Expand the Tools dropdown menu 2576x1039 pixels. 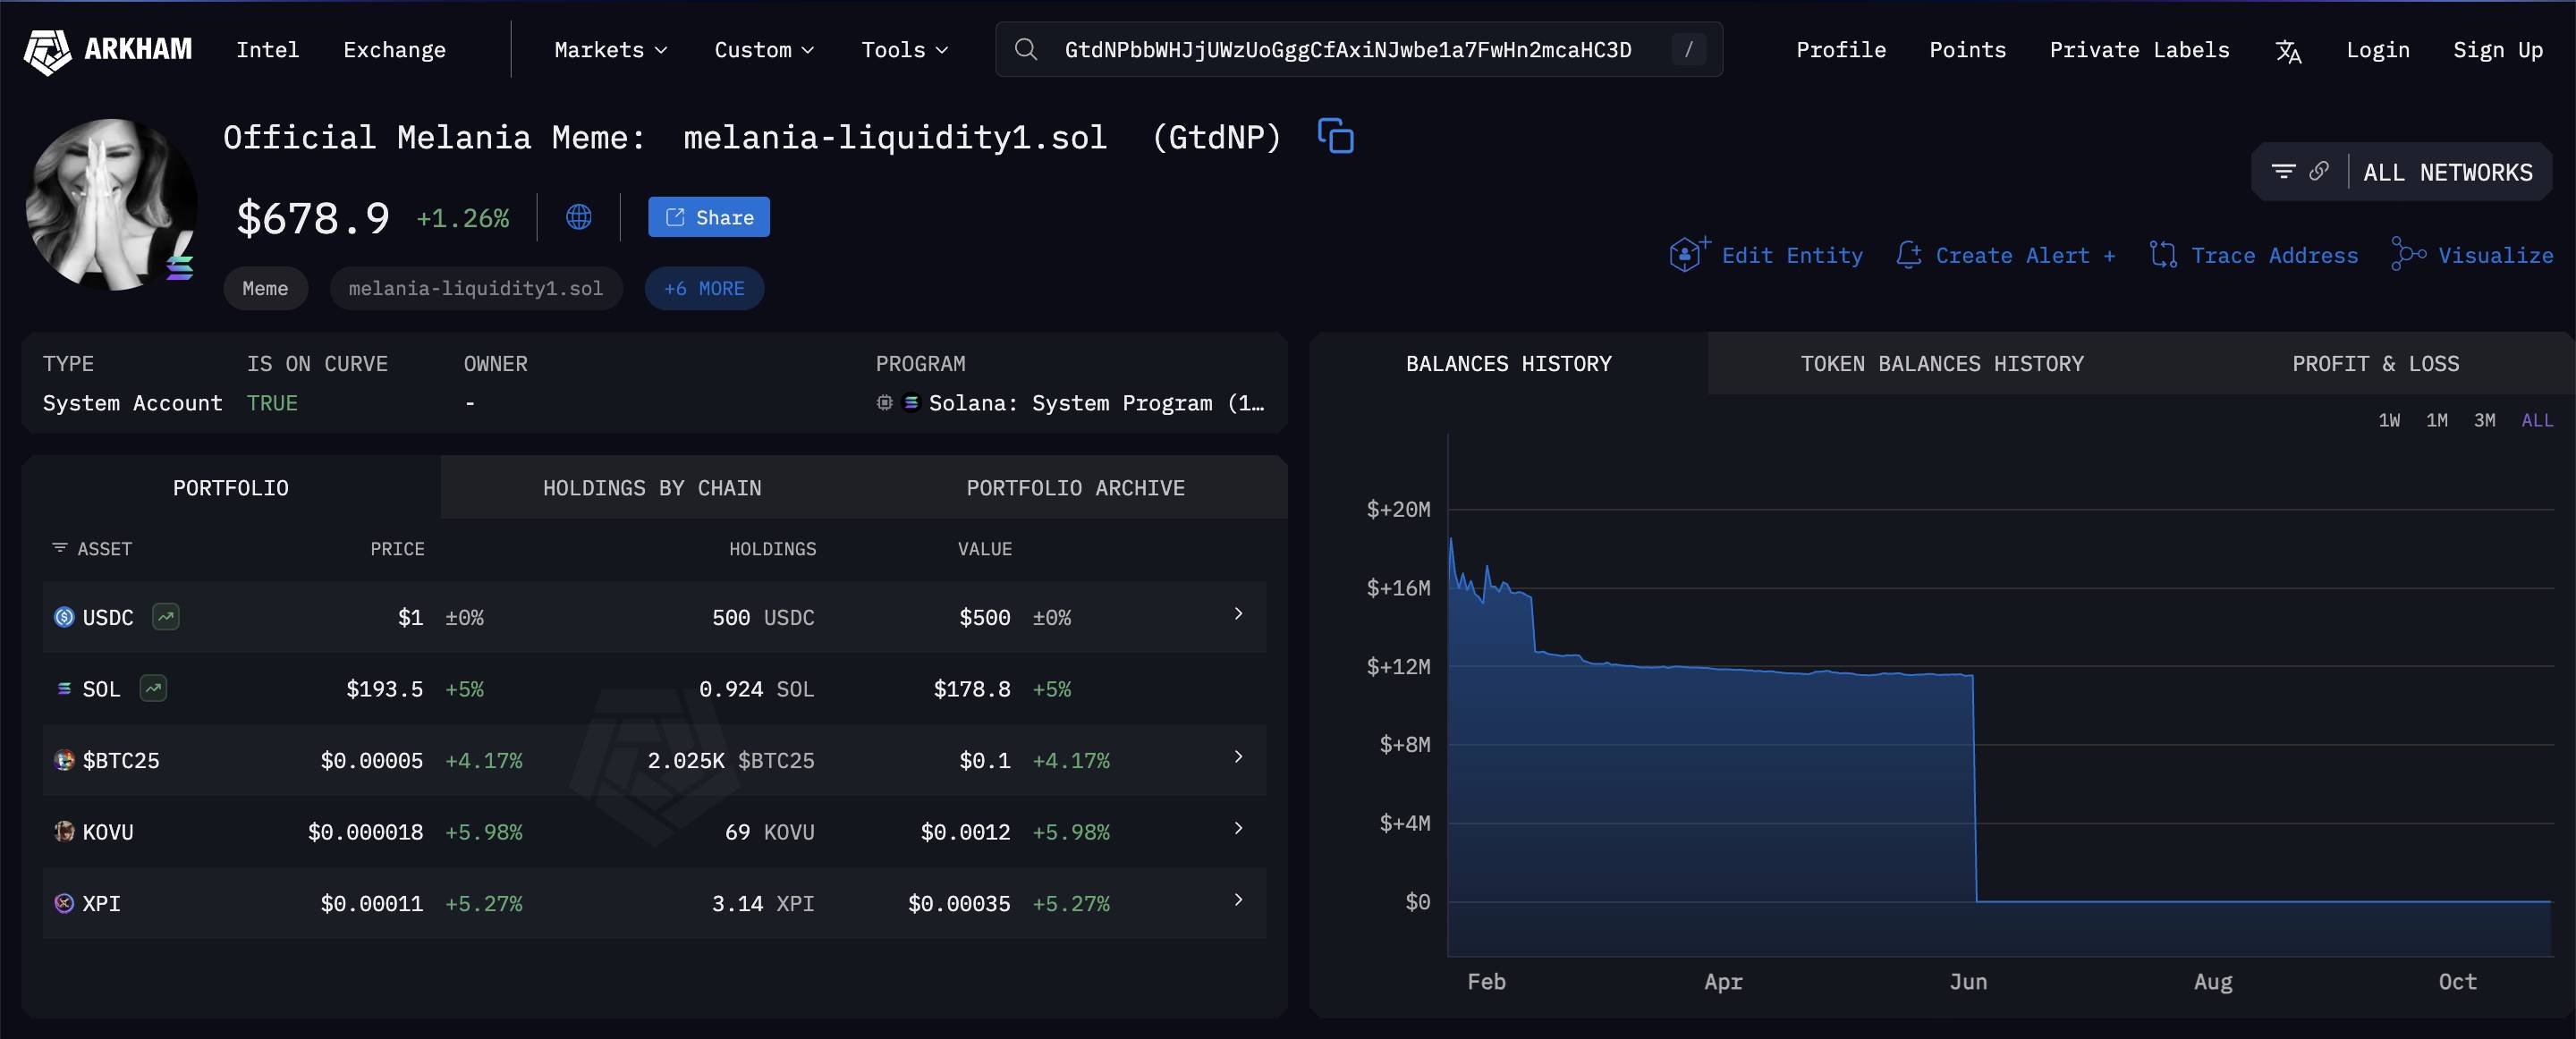click(x=904, y=50)
